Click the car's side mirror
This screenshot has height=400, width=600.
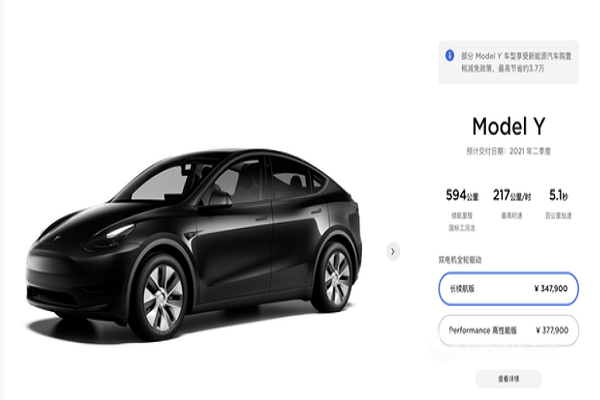point(219,198)
